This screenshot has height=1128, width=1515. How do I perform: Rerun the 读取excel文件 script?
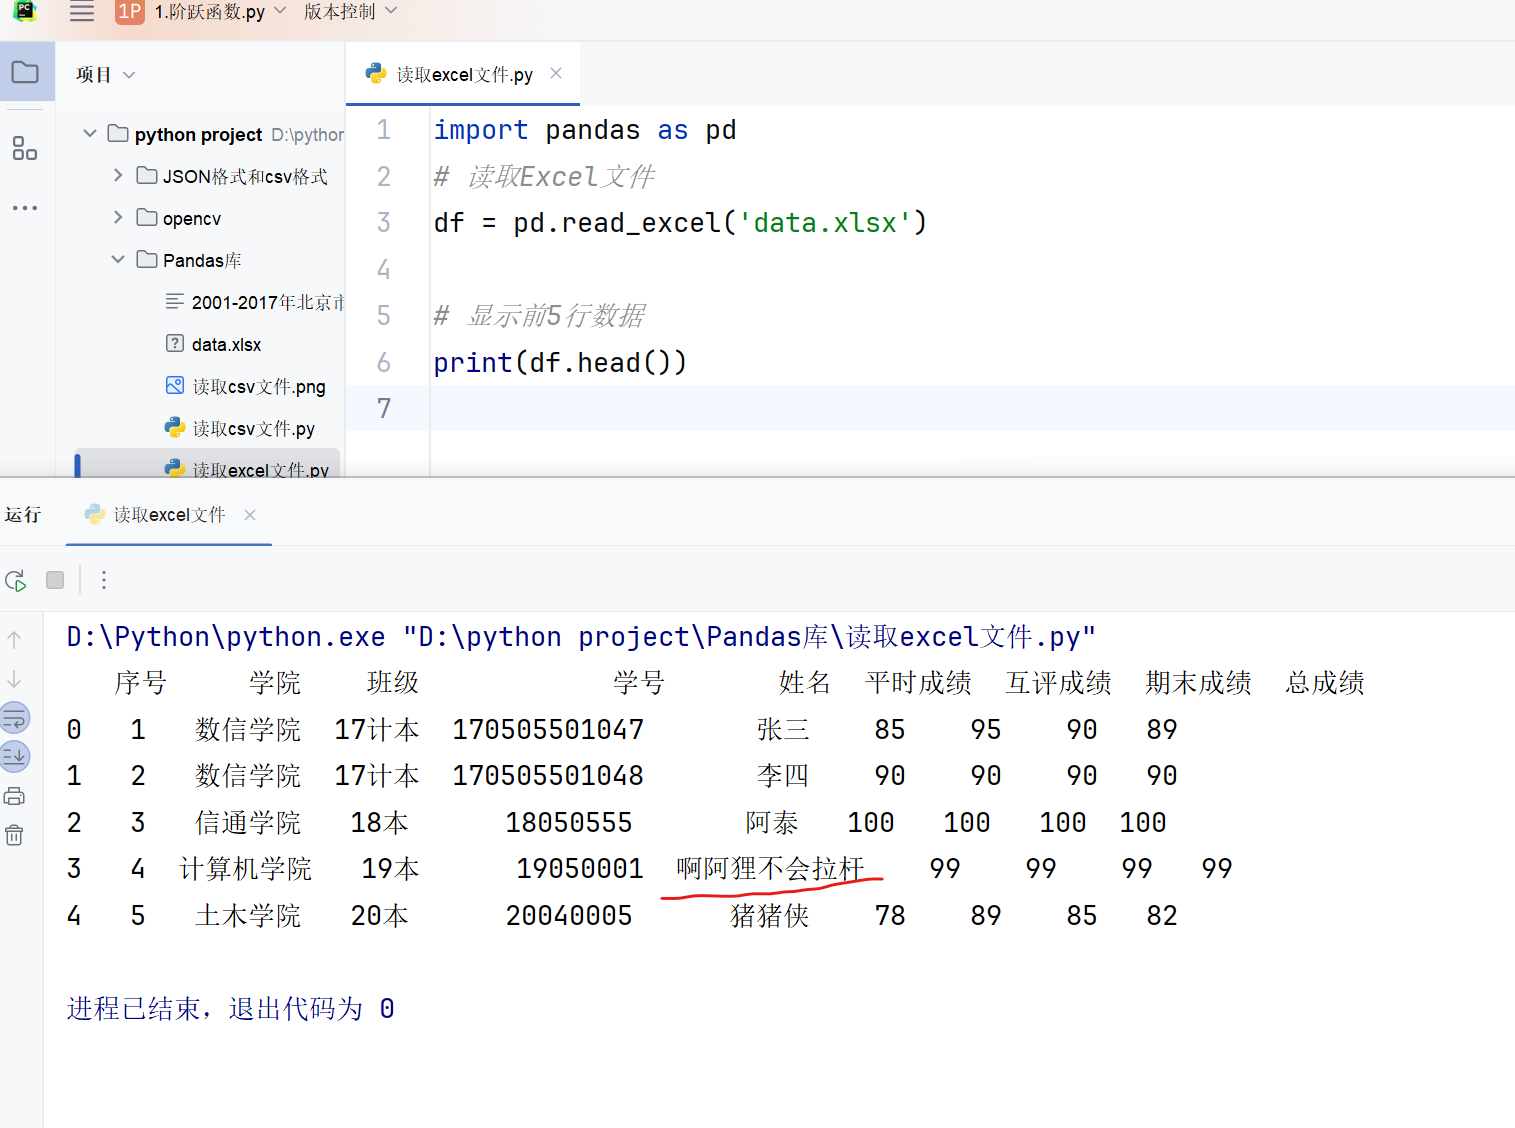click(x=16, y=580)
